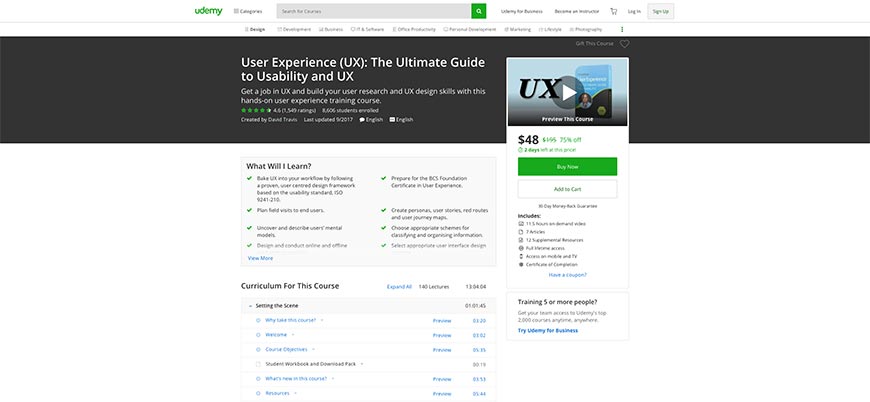870x402 pixels.
Task: Add course to wishlist heart icon
Action: pos(624,44)
